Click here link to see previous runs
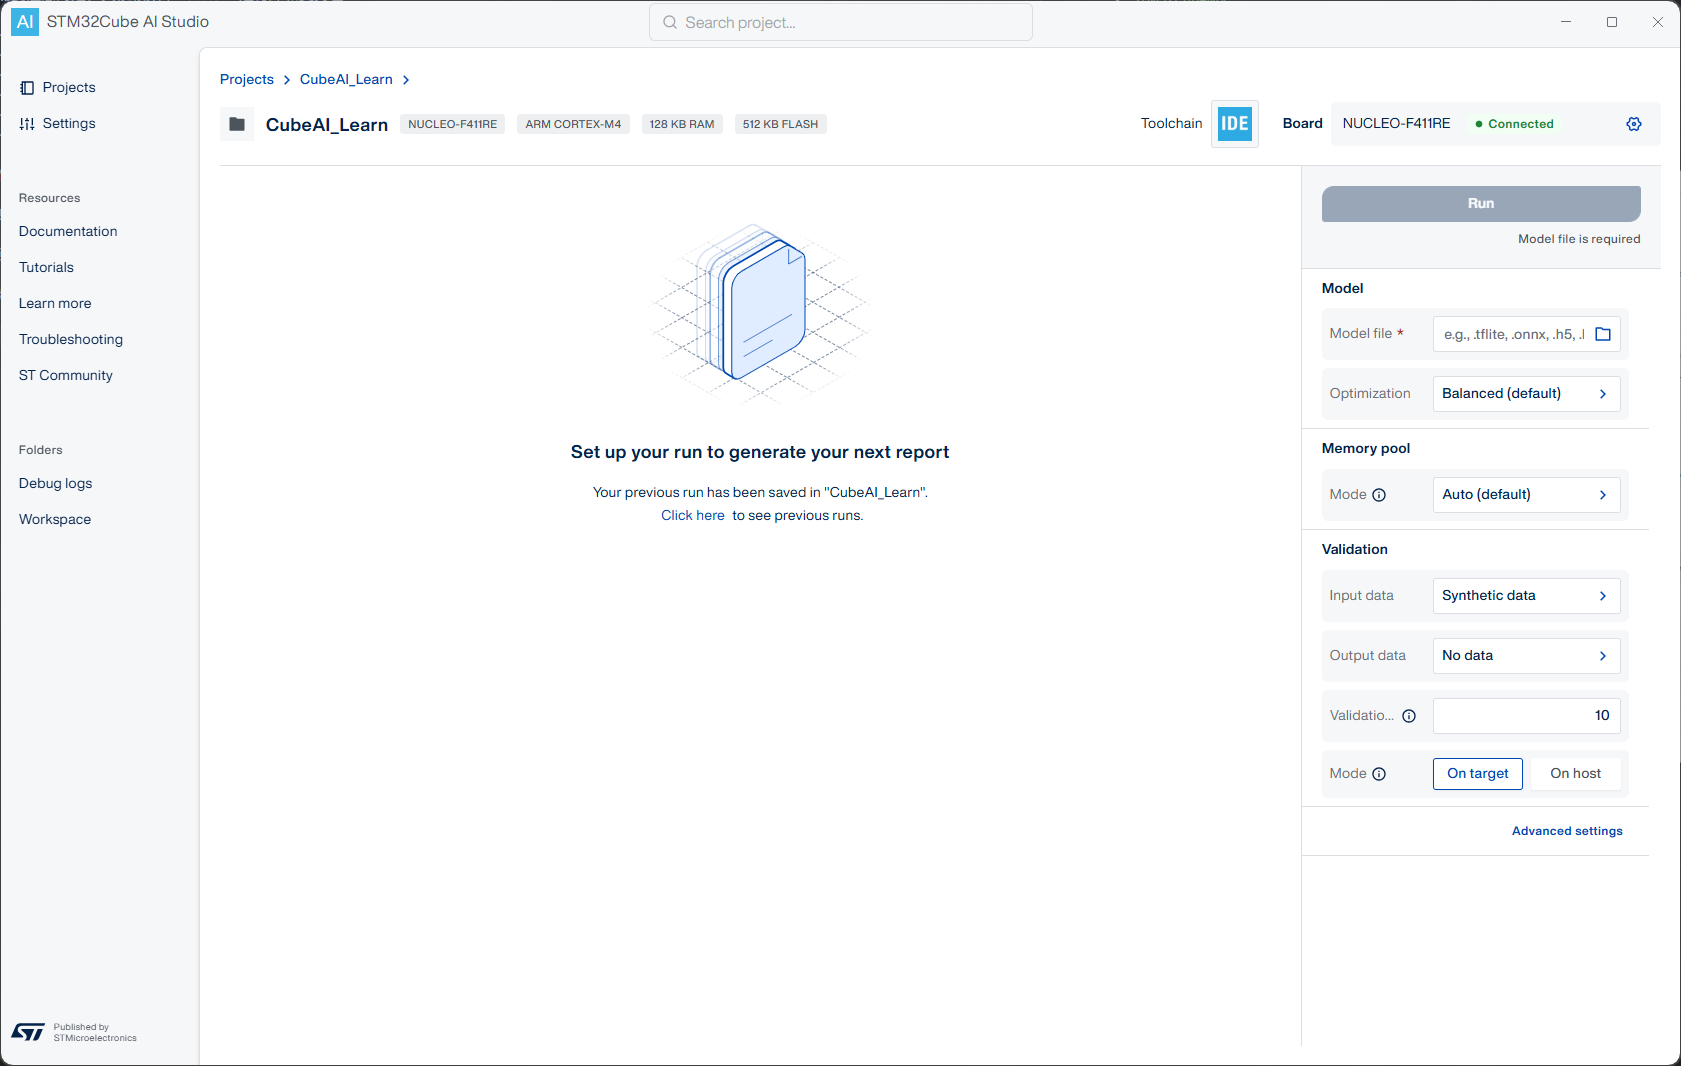Viewport: 1681px width, 1066px height. coord(693,516)
